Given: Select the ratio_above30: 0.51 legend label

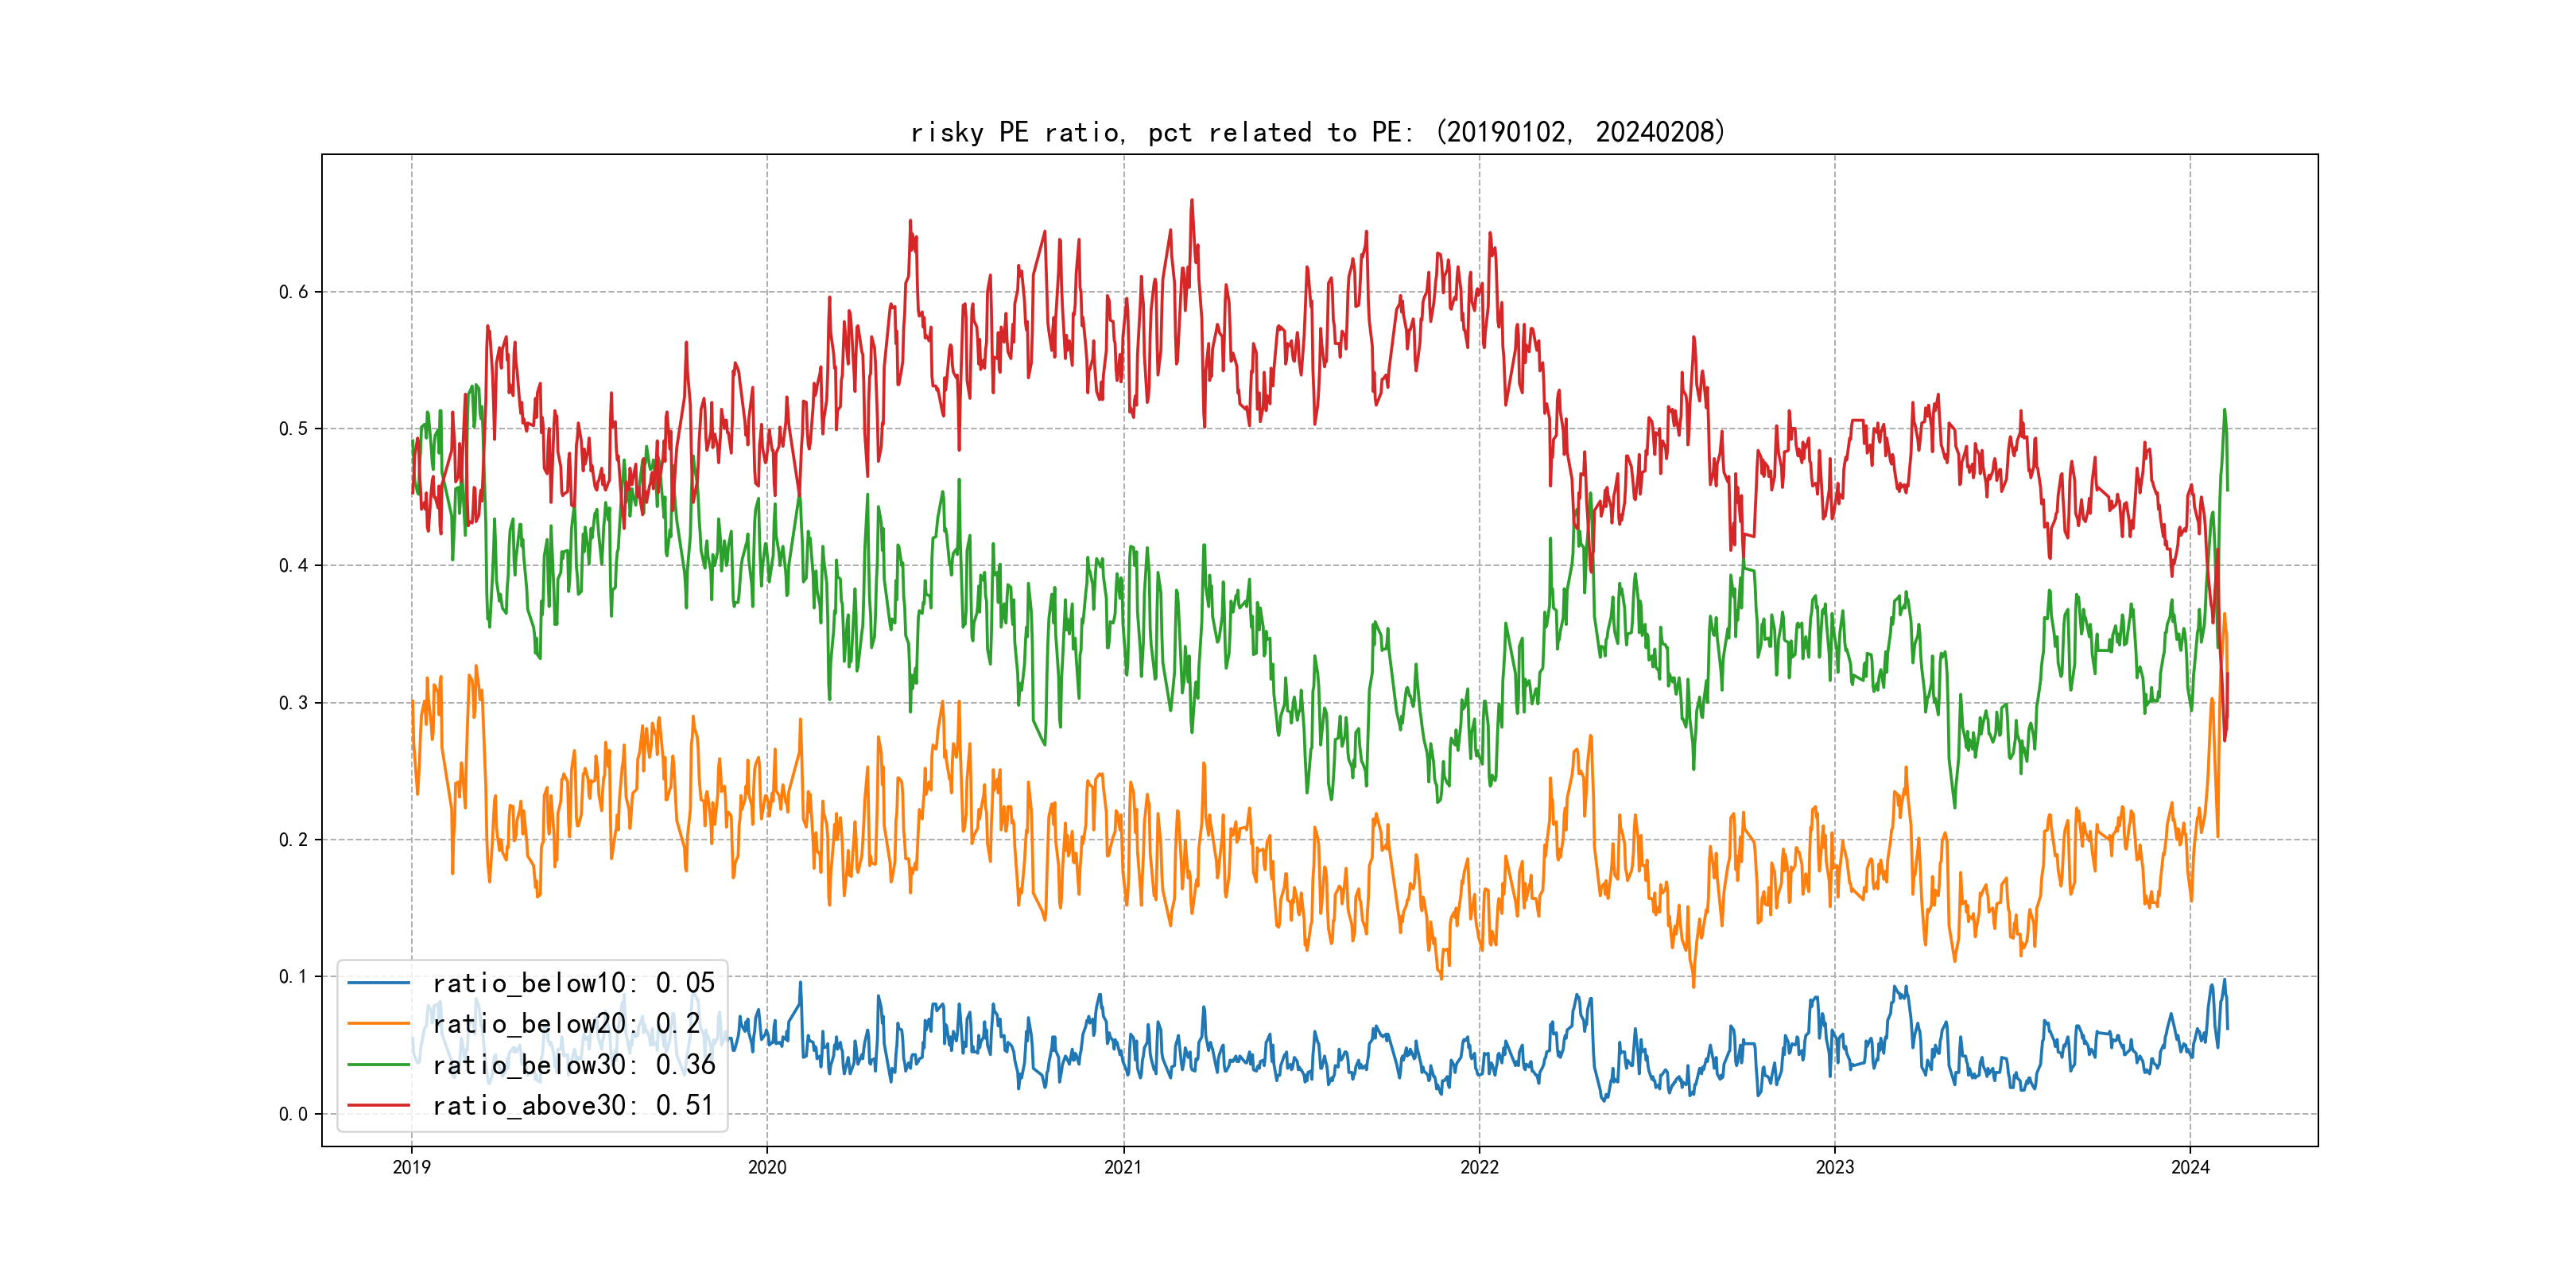Looking at the screenshot, I should [573, 1106].
